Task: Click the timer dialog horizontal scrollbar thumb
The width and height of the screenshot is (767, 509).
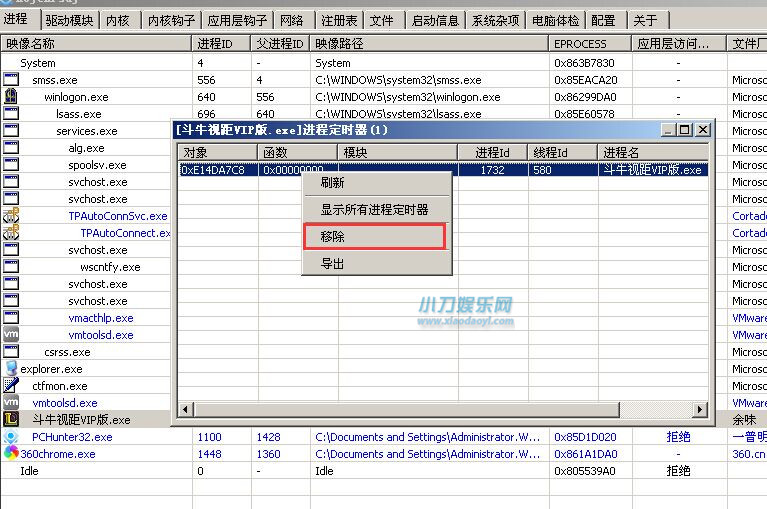Action: tap(406, 409)
